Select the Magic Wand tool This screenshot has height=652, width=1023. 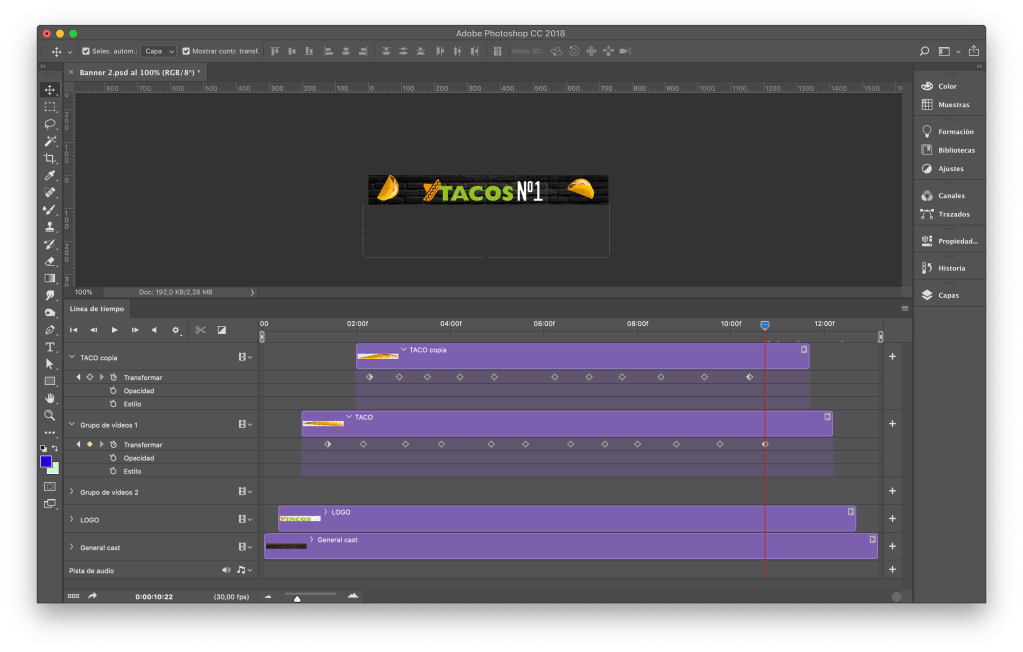click(50, 141)
